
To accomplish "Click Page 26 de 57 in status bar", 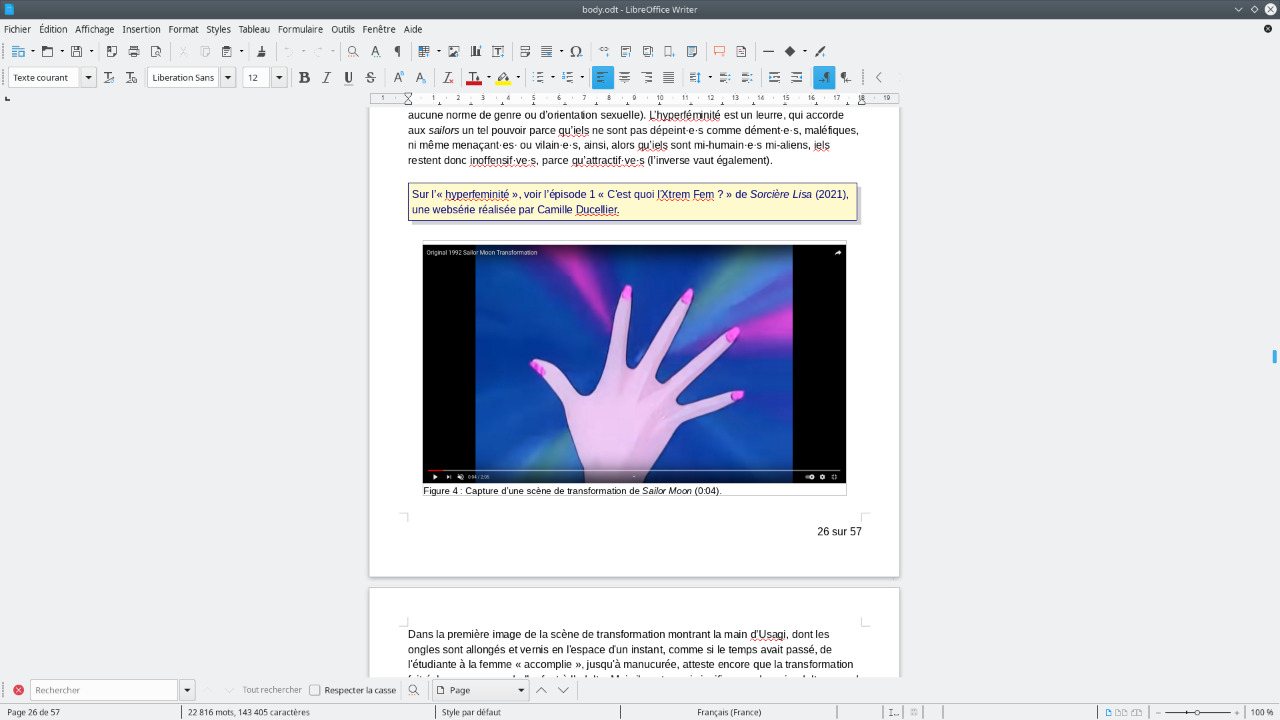I will tap(34, 712).
